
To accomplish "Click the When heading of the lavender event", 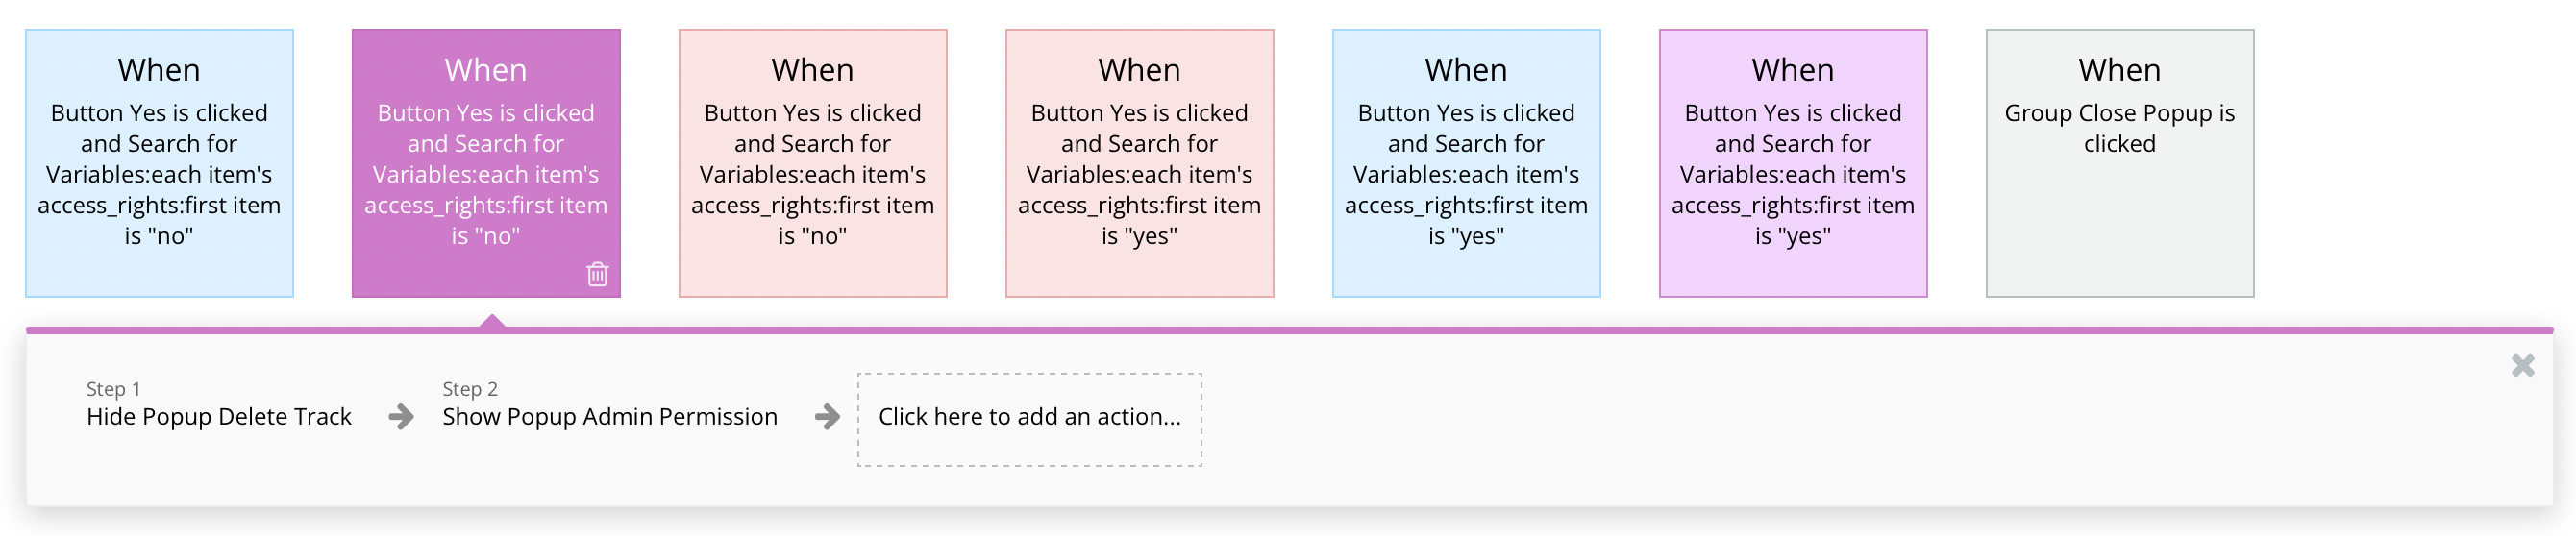I will point(1792,70).
